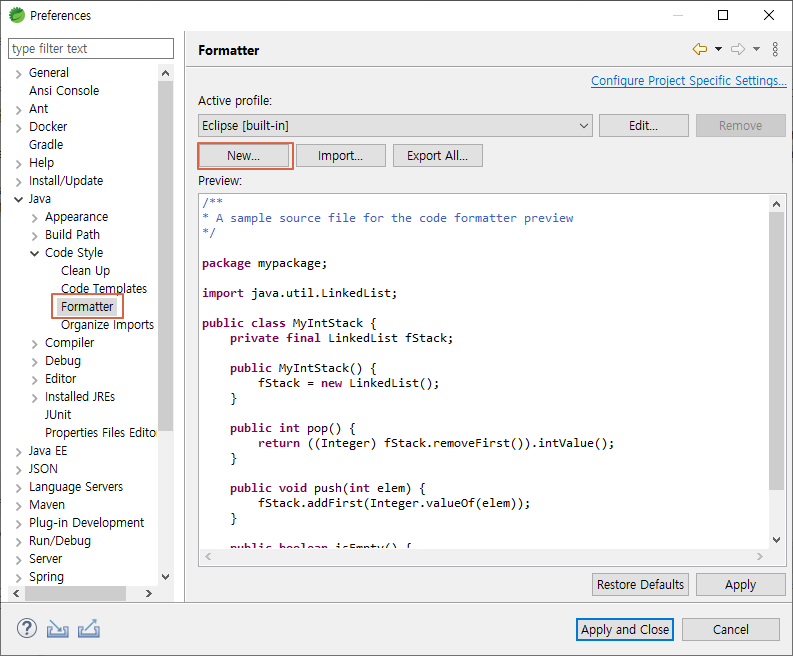
Task: Click tree horizontal scroll right arrow
Action: coord(149,593)
